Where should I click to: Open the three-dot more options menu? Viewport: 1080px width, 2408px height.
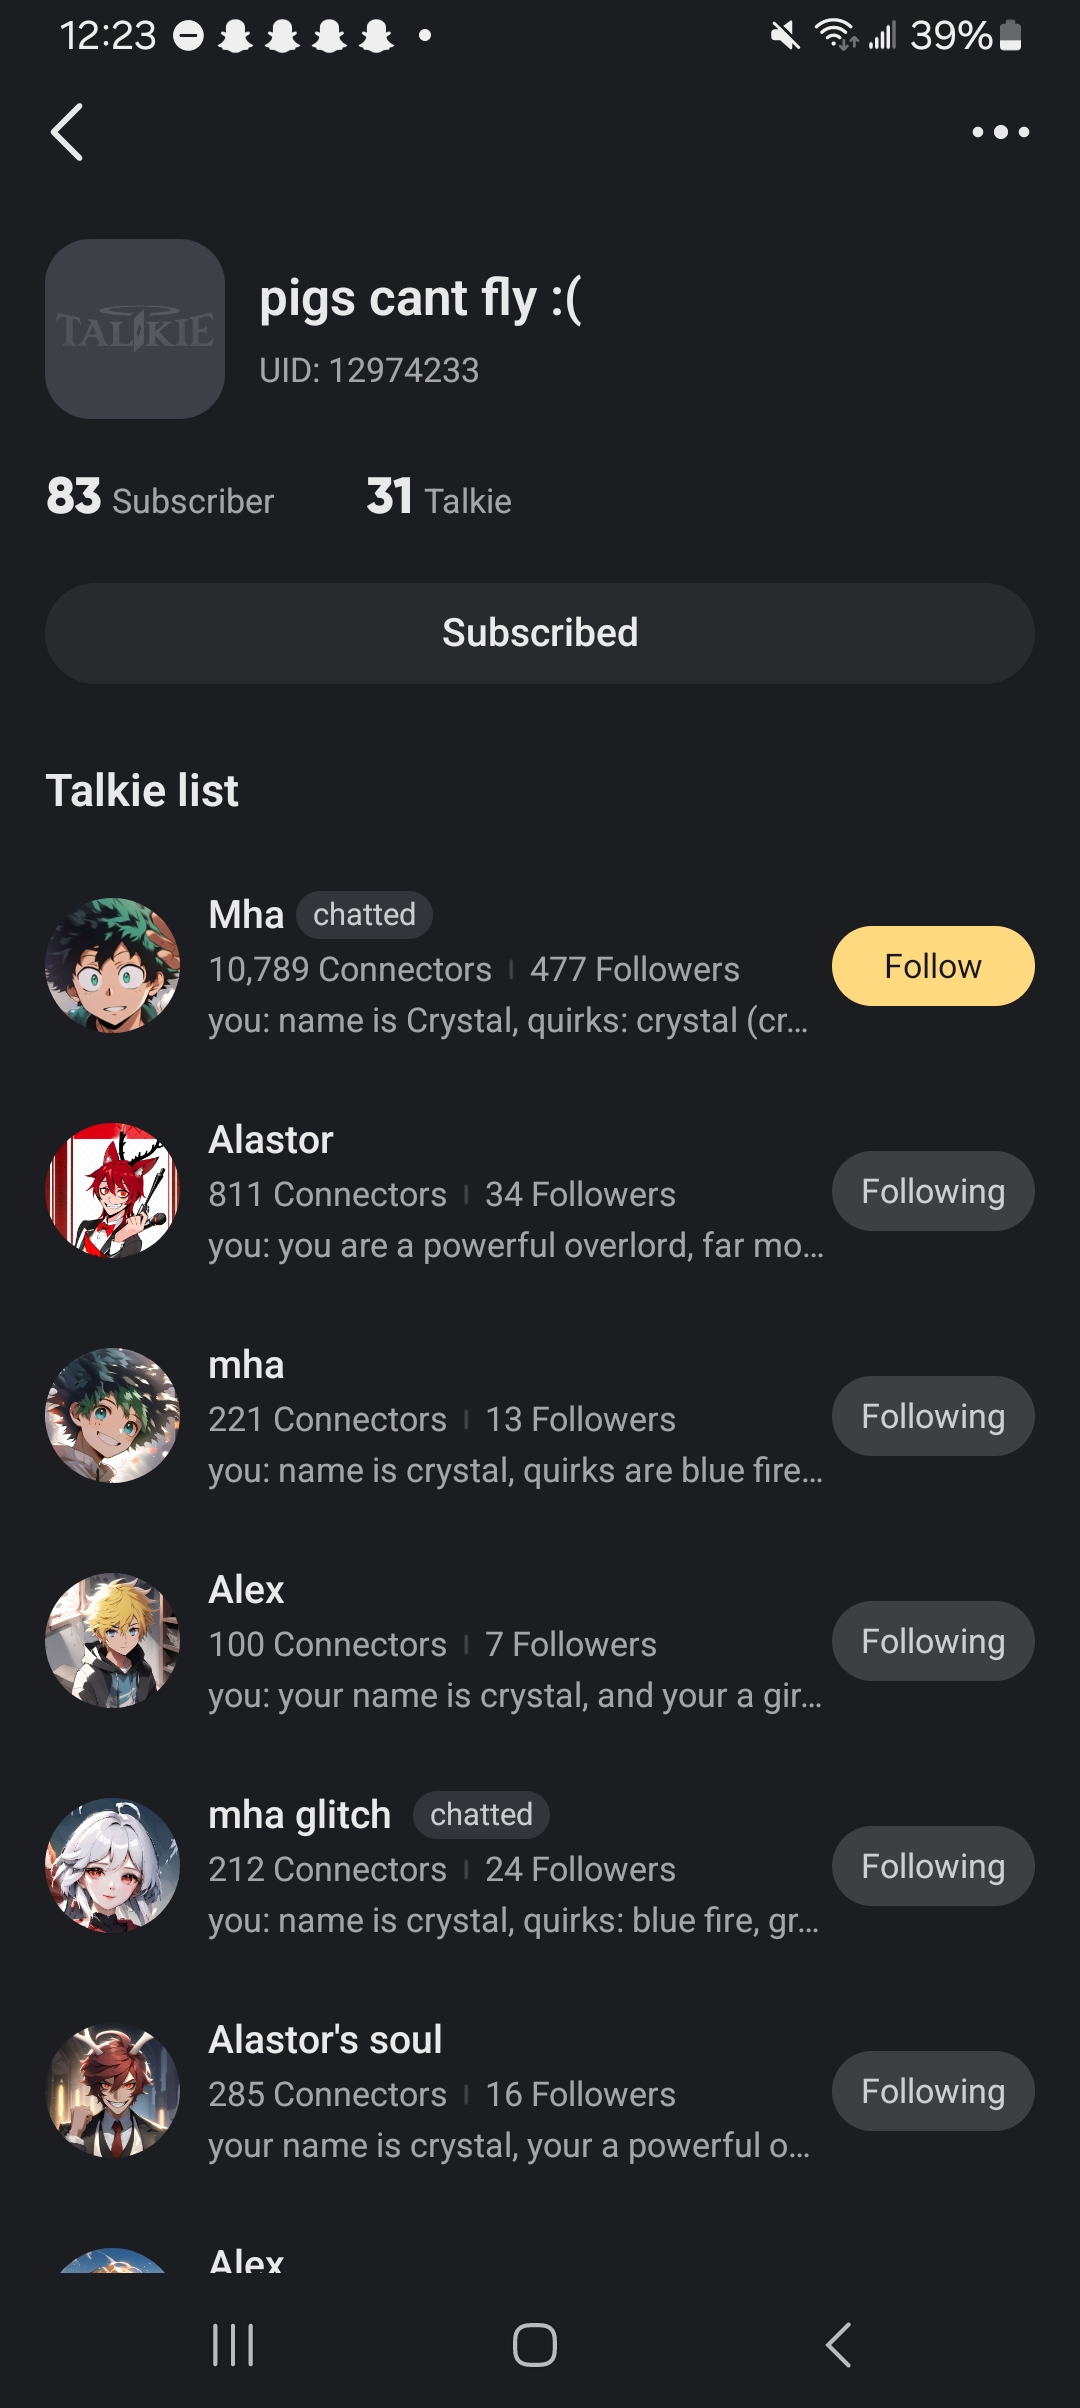tap(1000, 132)
